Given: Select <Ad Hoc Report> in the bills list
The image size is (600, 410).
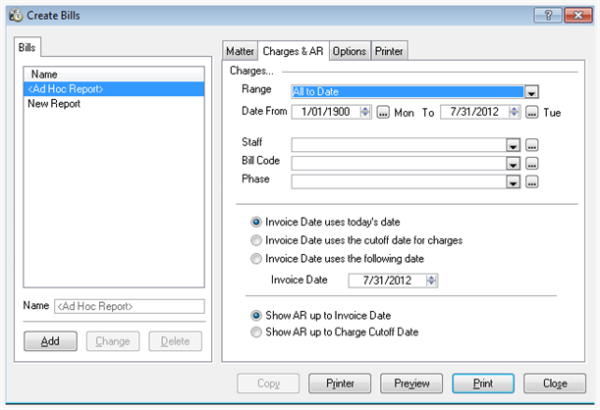Looking at the screenshot, I should click(x=114, y=89).
